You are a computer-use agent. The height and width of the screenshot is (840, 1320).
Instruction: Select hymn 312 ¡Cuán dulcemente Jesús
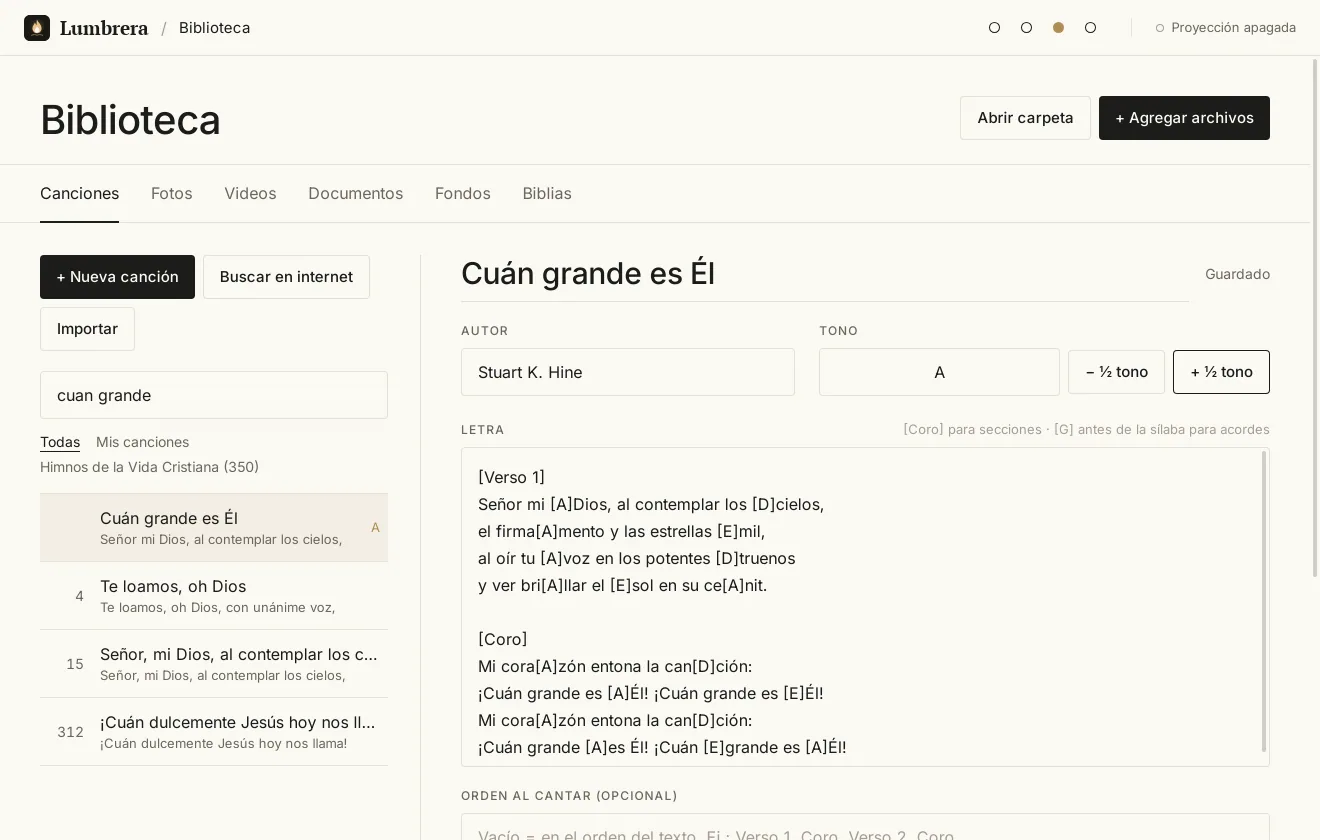[x=214, y=731]
